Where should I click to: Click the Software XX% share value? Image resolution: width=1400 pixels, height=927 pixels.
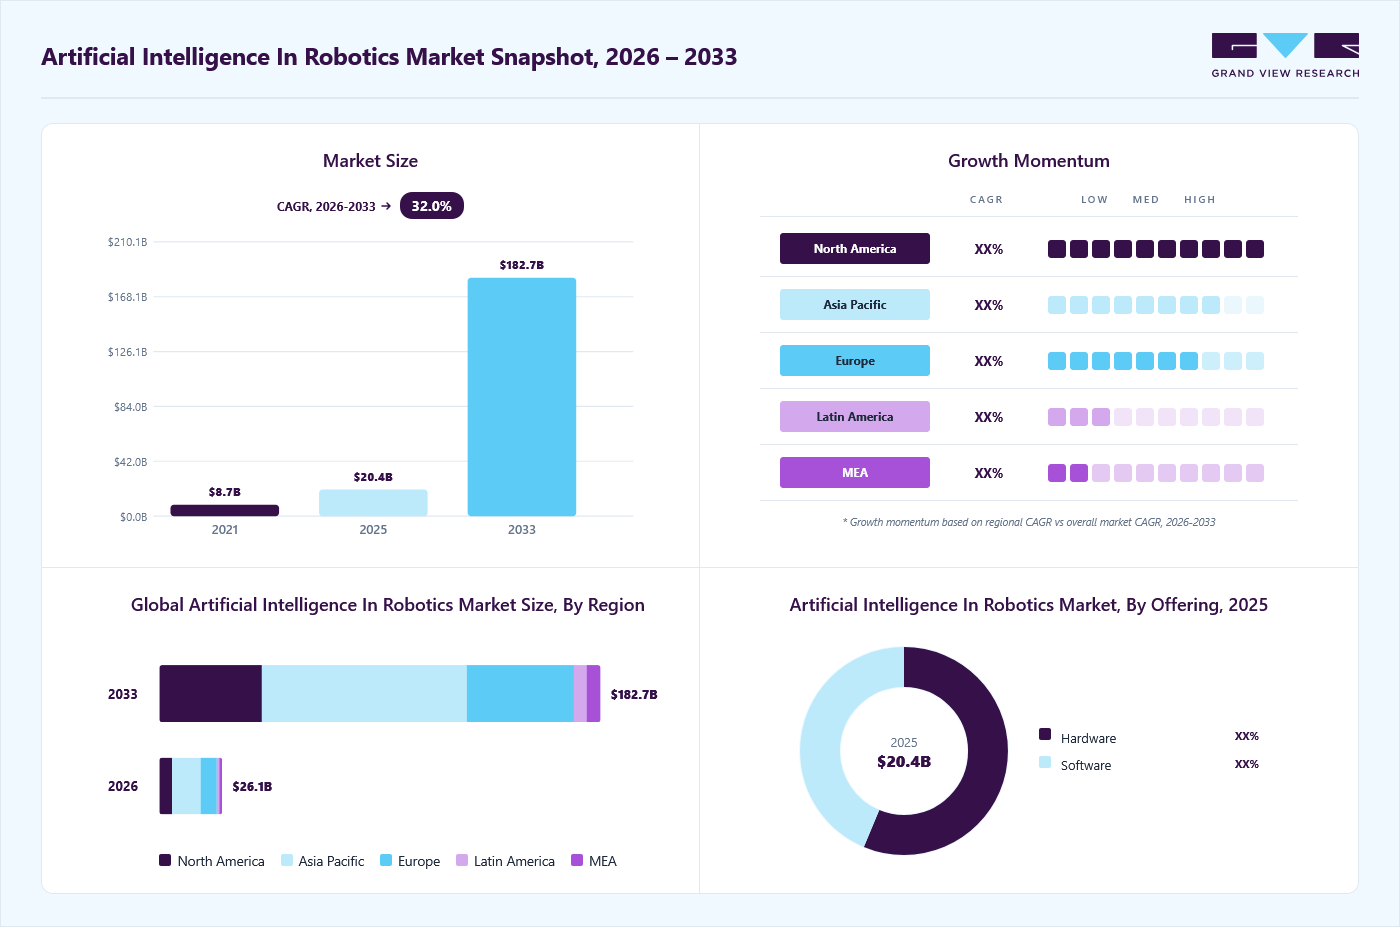[x=1247, y=764]
